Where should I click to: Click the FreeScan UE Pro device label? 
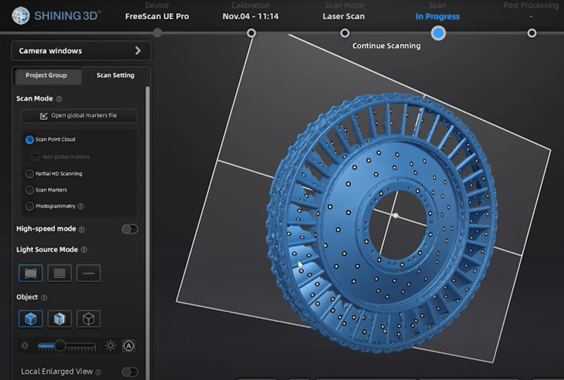point(157,17)
